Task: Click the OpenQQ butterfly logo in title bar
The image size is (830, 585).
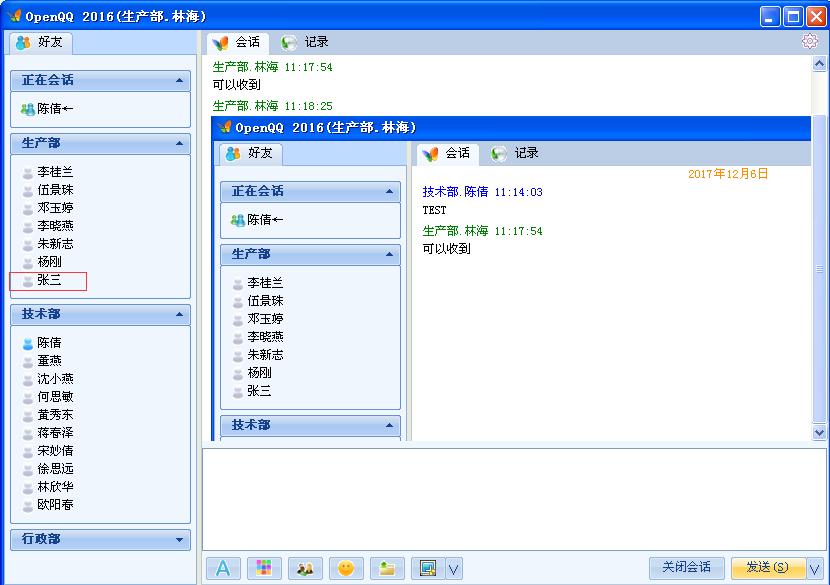Action: pos(14,16)
